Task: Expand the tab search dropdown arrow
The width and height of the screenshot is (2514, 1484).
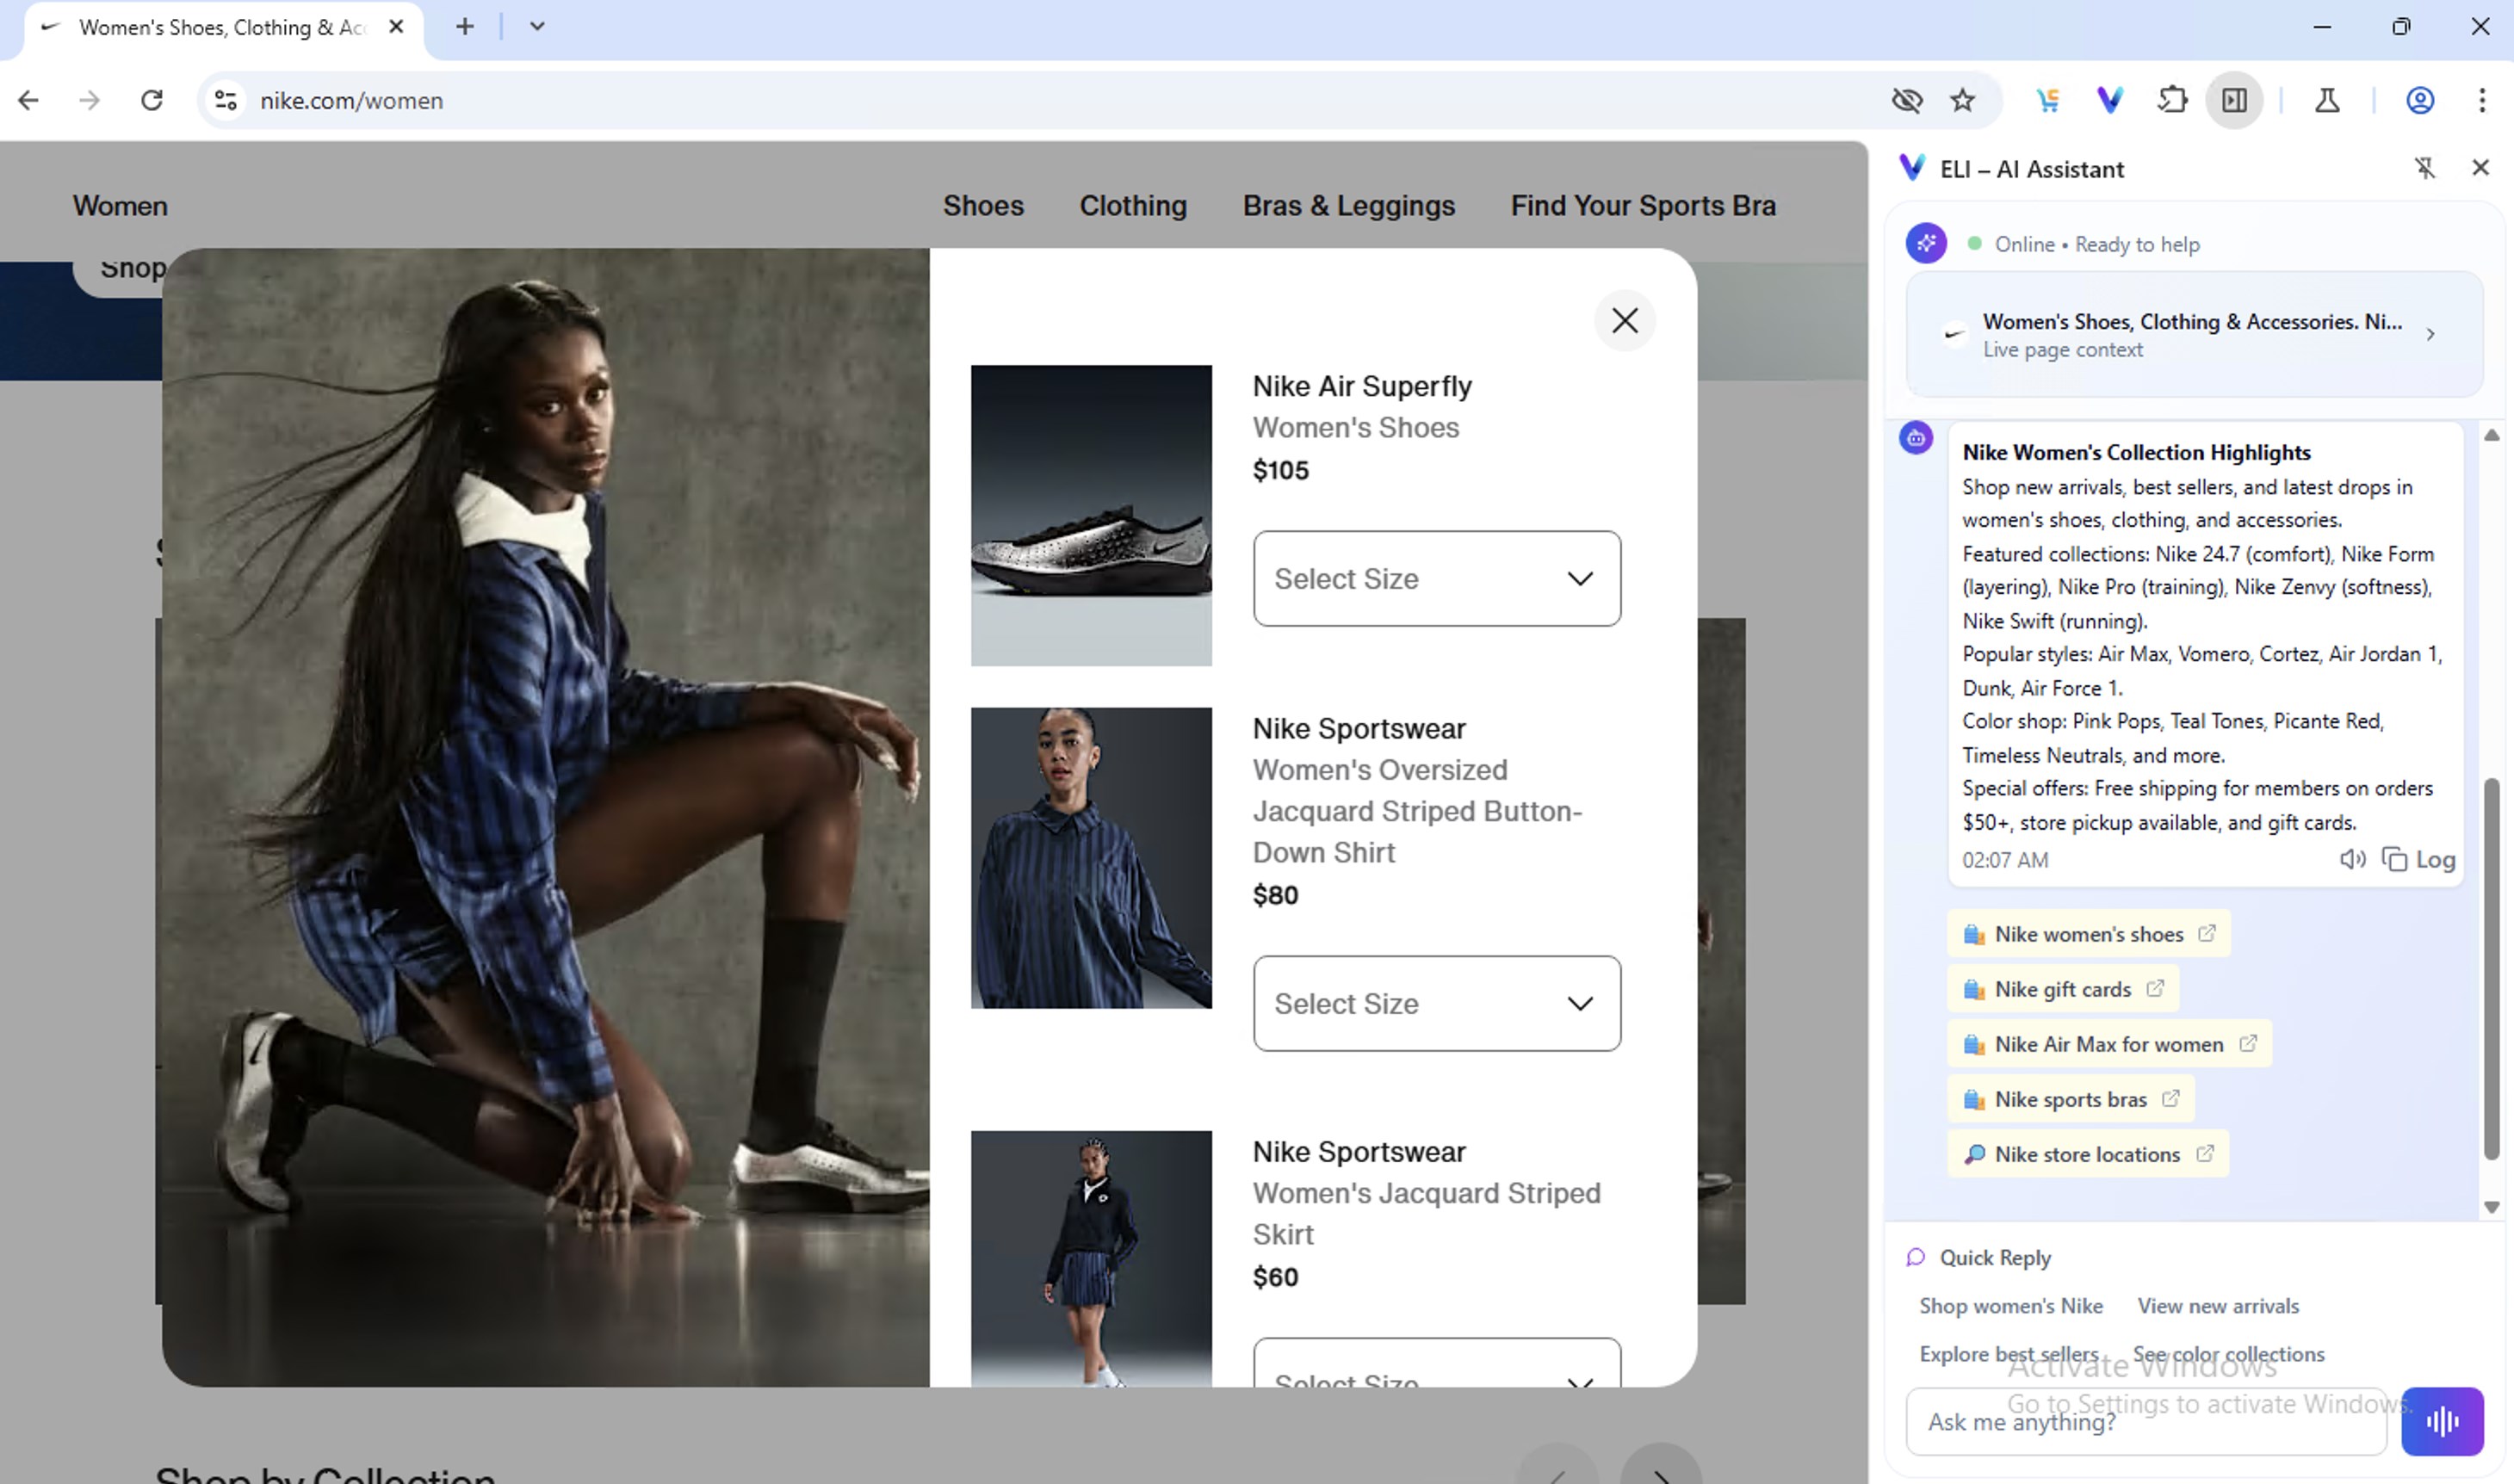Action: click(537, 27)
